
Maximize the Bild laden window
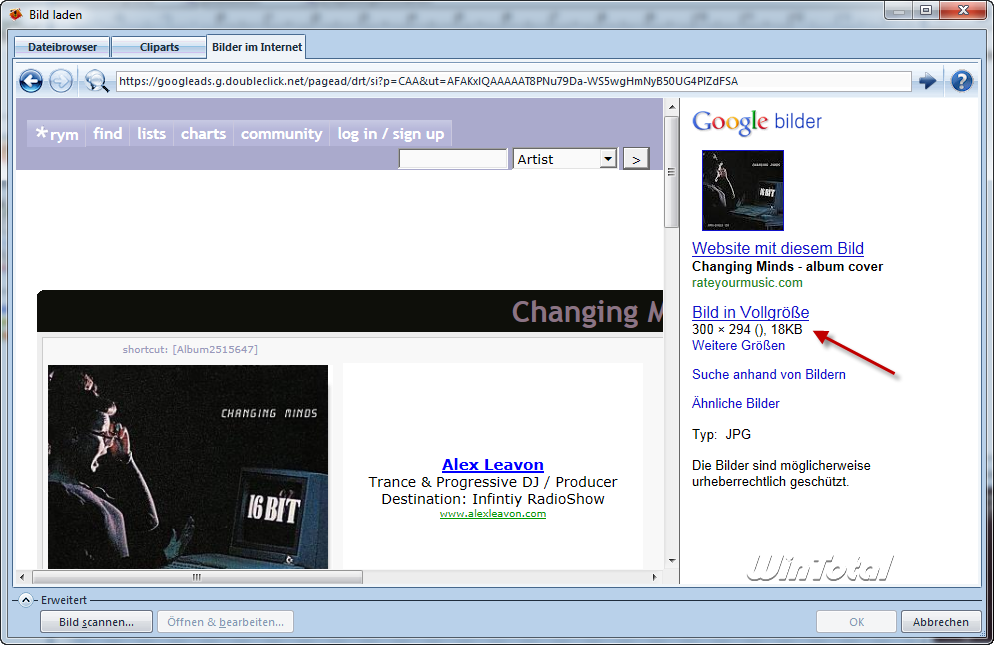coord(926,10)
